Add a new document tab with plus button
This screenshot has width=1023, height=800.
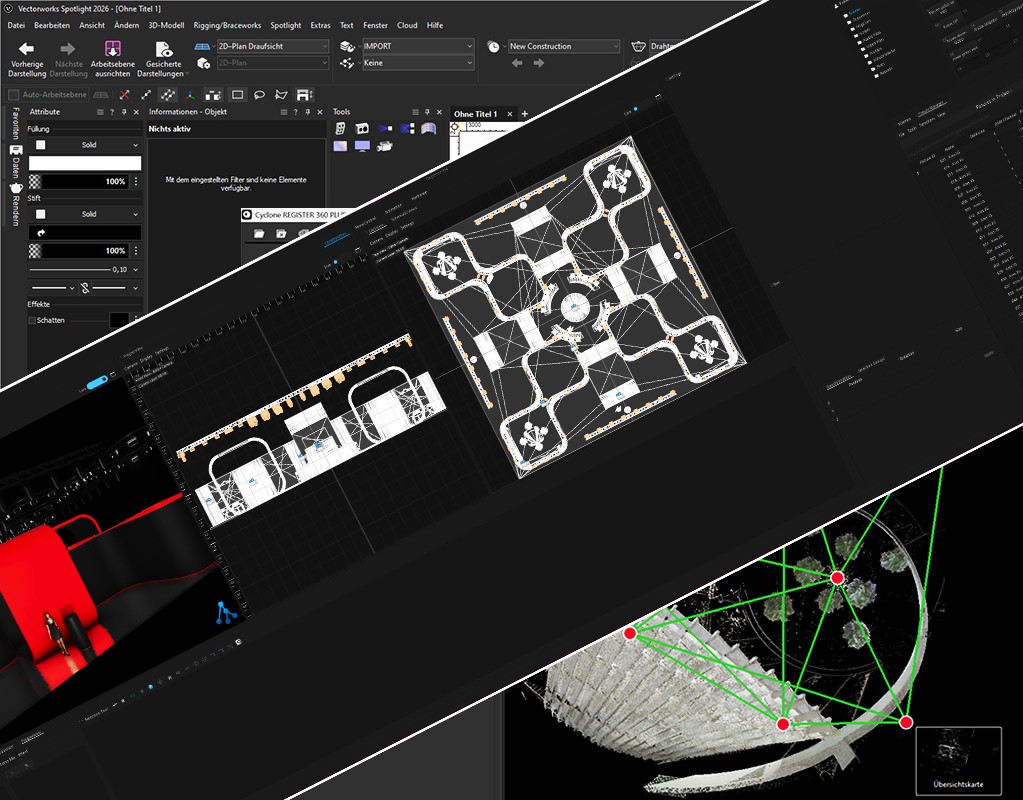tap(525, 114)
